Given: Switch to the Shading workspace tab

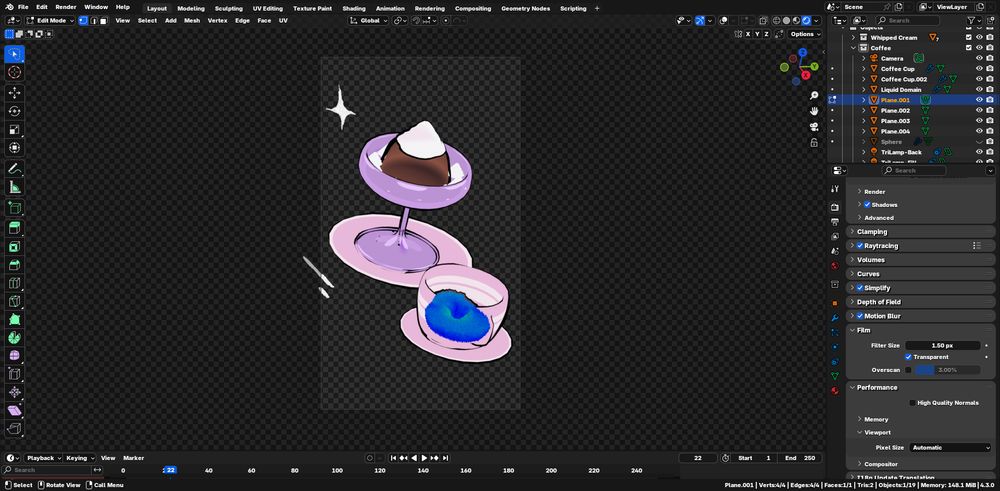Looking at the screenshot, I should click(x=354, y=8).
